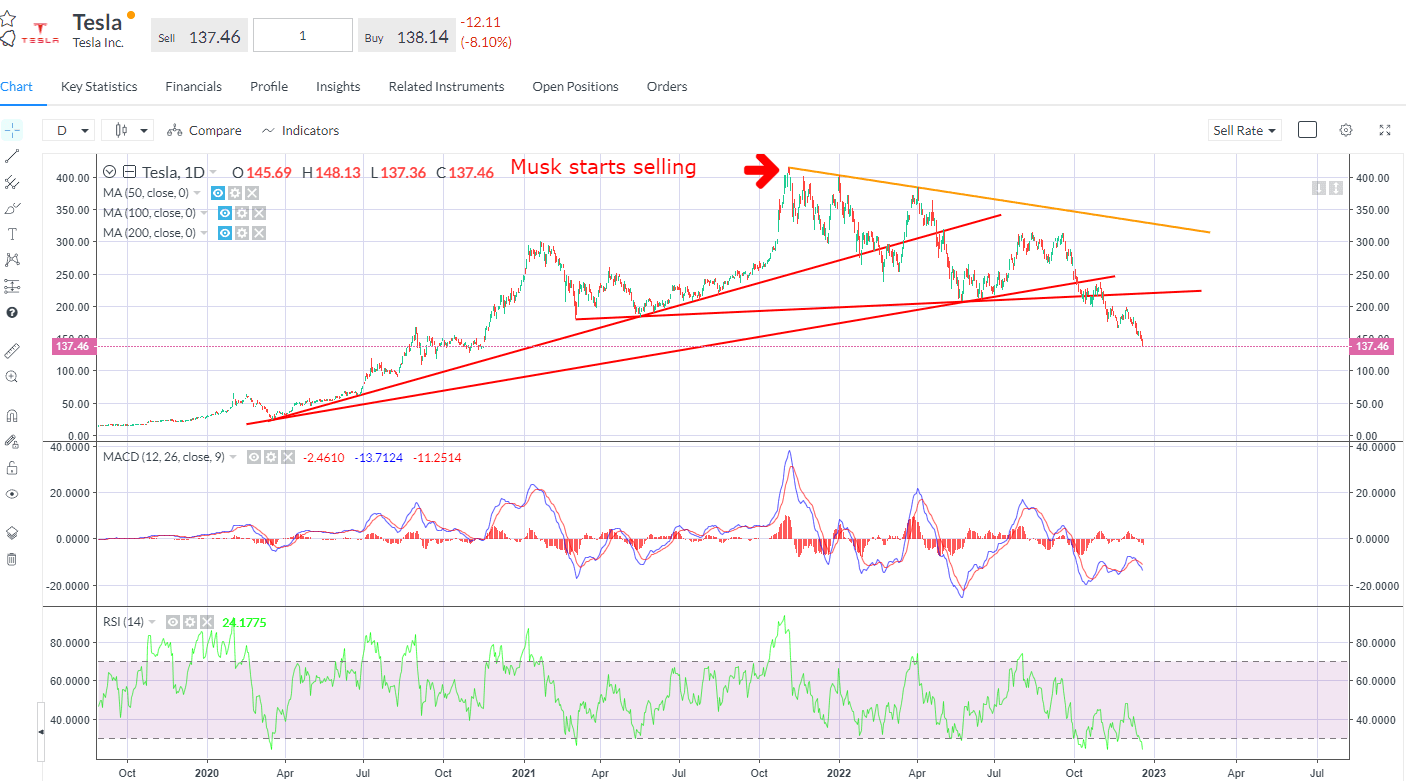Hide the MA 100 indicator
Screen dimensions: 1406x781
coord(224,213)
